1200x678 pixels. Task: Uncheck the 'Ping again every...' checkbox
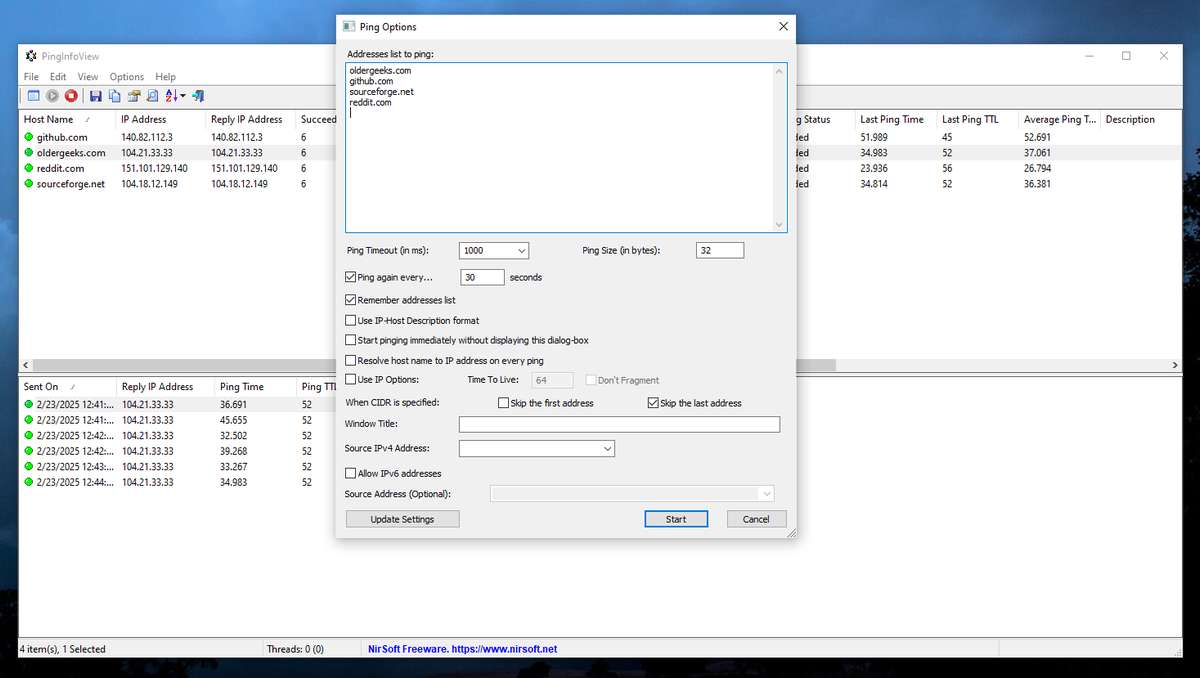tap(351, 277)
